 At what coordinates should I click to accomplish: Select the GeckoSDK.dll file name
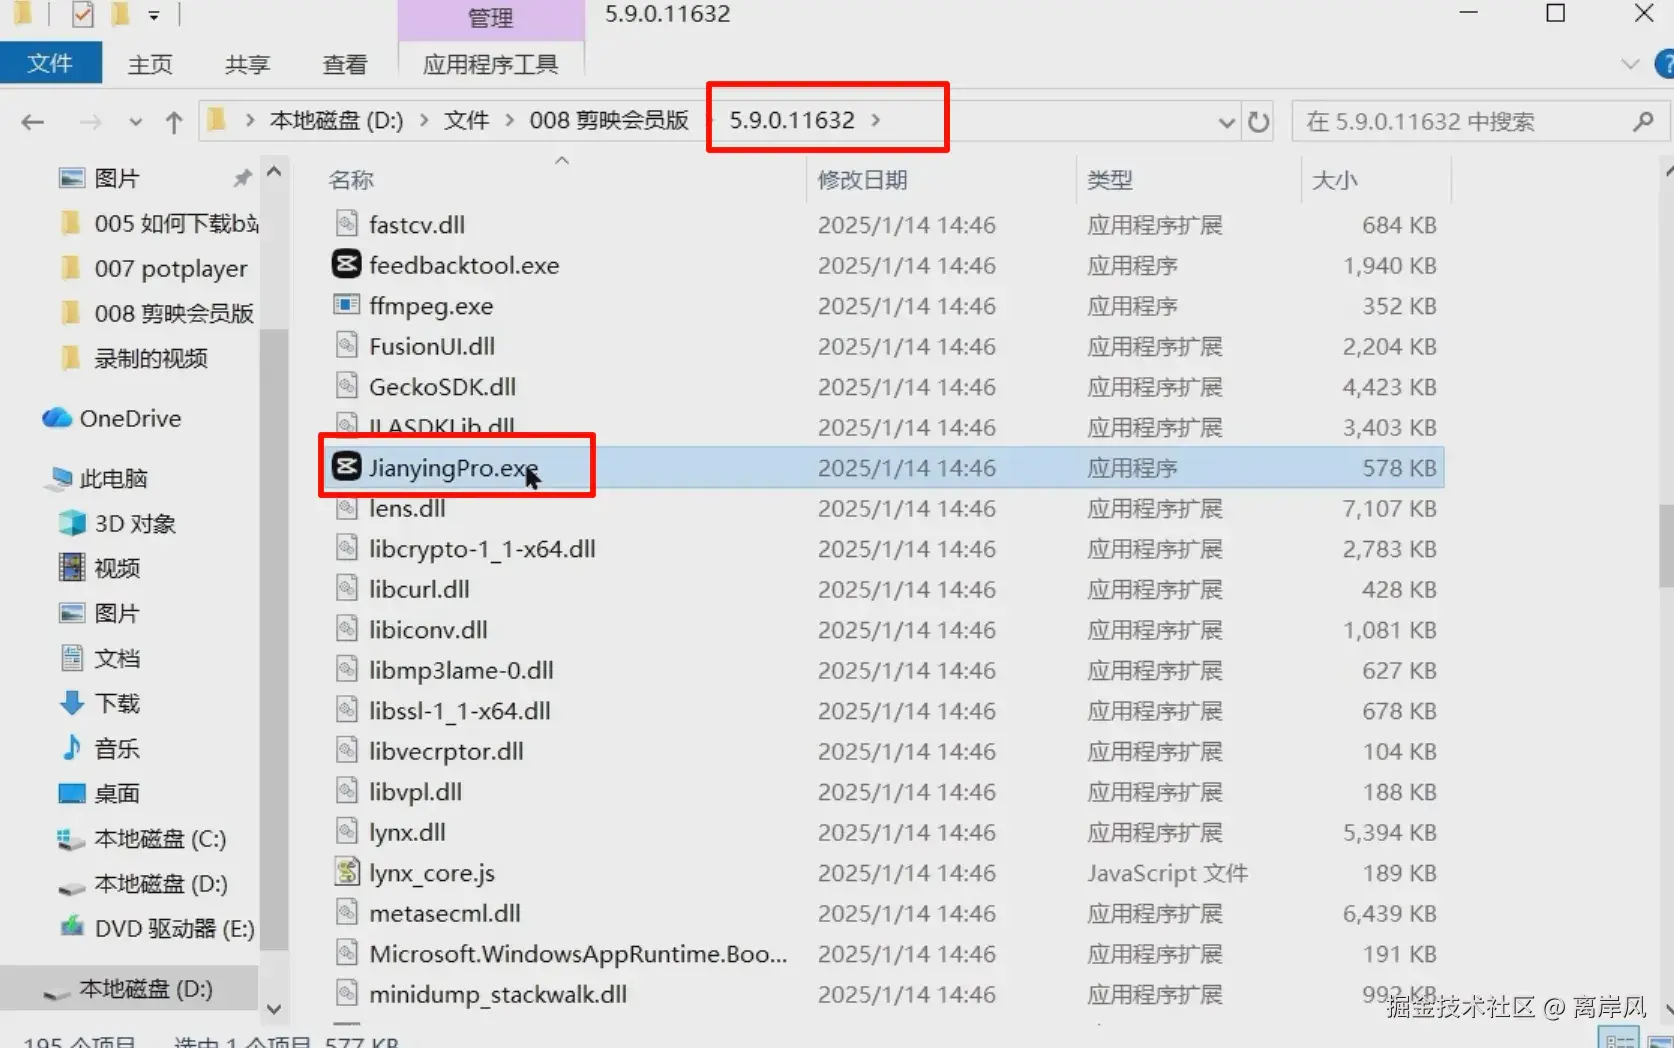[x=443, y=386]
